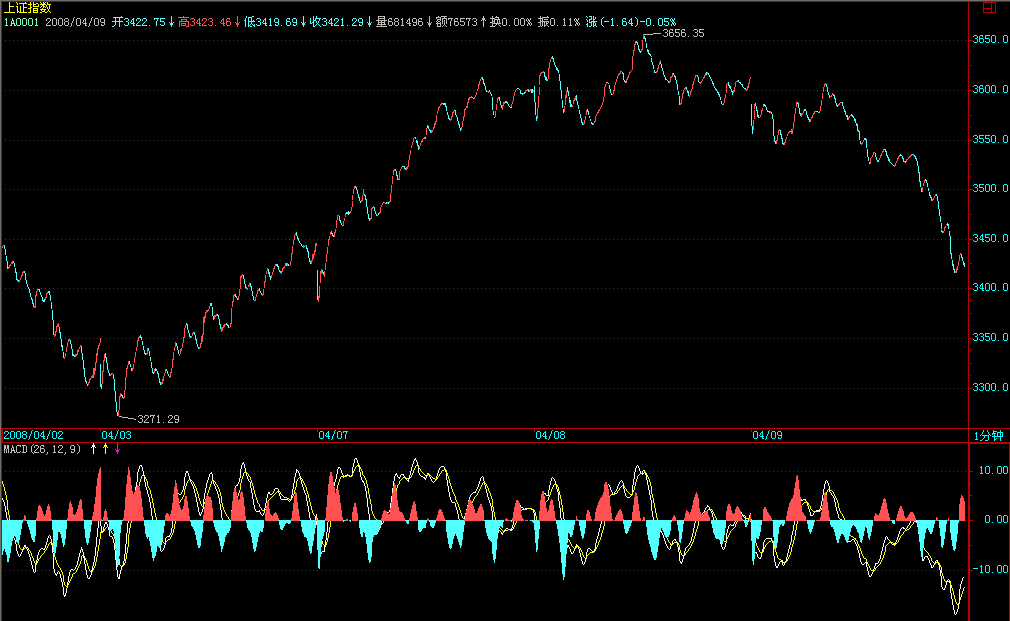Click the 3656.35 high price marker
Image resolution: width=1010 pixels, height=621 pixels.
pos(683,33)
